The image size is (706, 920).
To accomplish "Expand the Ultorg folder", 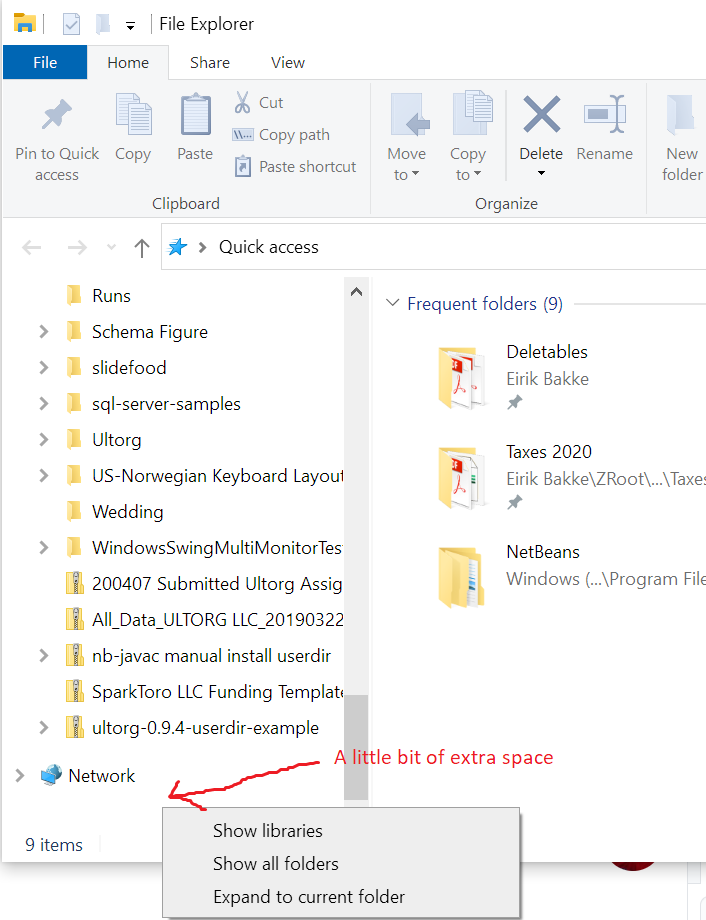I will click(x=43, y=439).
